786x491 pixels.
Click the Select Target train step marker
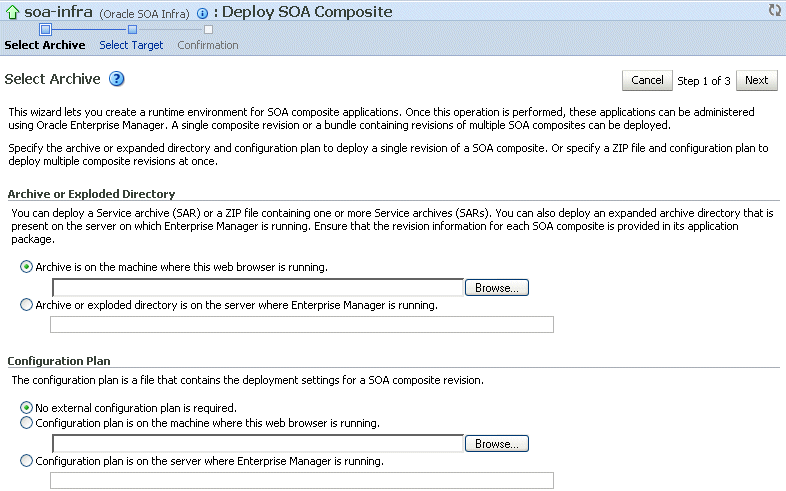[x=132, y=30]
